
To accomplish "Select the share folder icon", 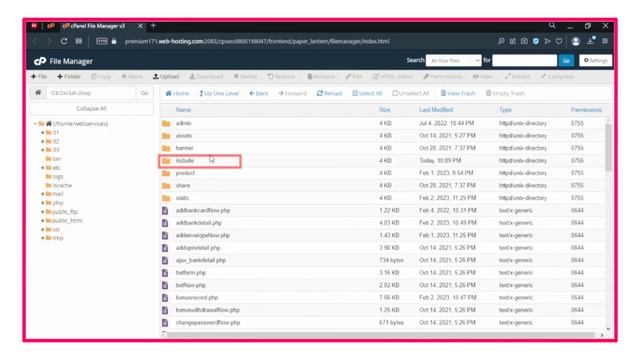I will coord(166,186).
